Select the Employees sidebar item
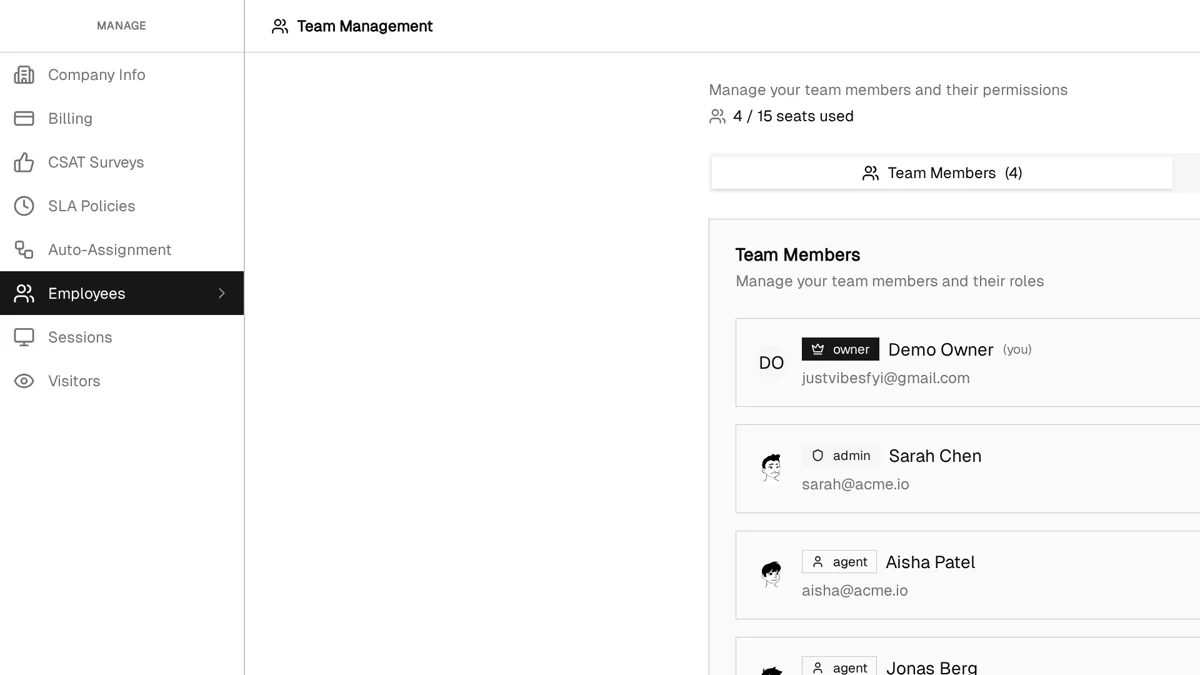 pos(122,293)
